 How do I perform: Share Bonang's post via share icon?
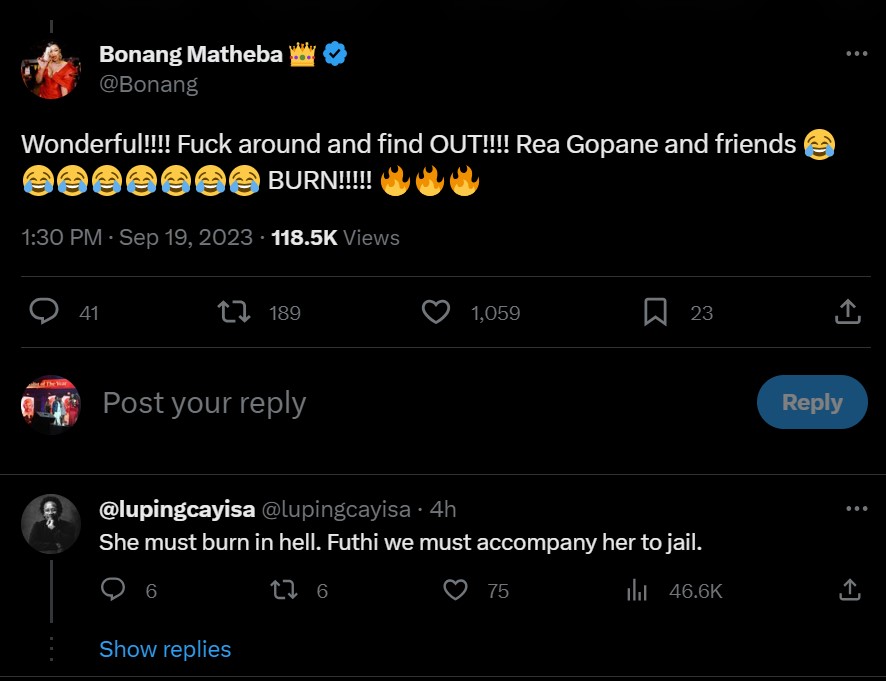pyautogui.click(x=847, y=313)
